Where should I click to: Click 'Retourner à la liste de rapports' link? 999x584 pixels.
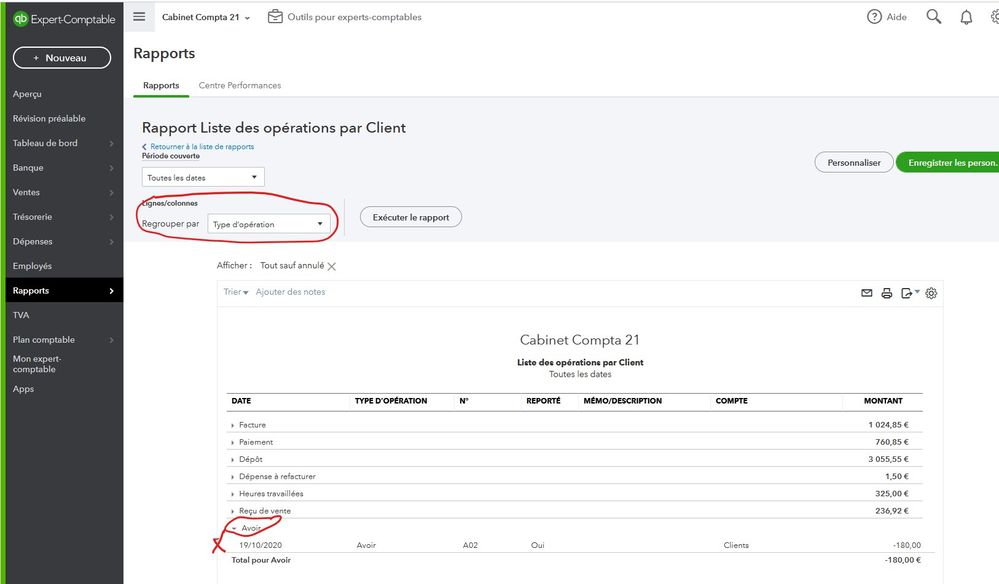pos(201,147)
